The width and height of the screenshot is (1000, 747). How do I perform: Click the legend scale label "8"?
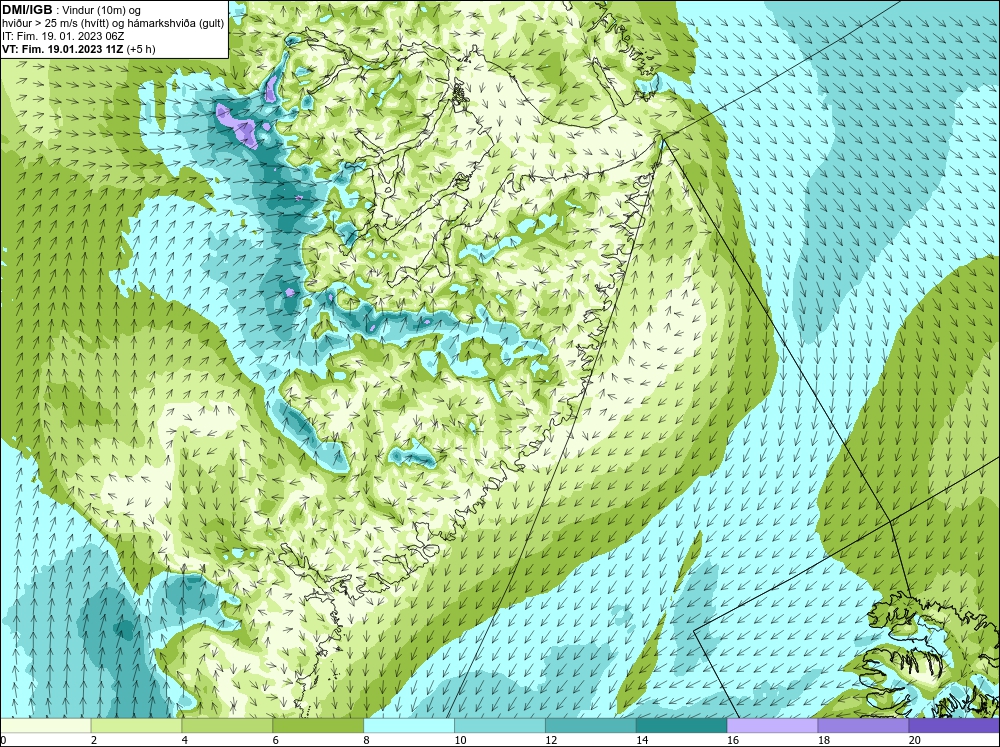tap(367, 740)
